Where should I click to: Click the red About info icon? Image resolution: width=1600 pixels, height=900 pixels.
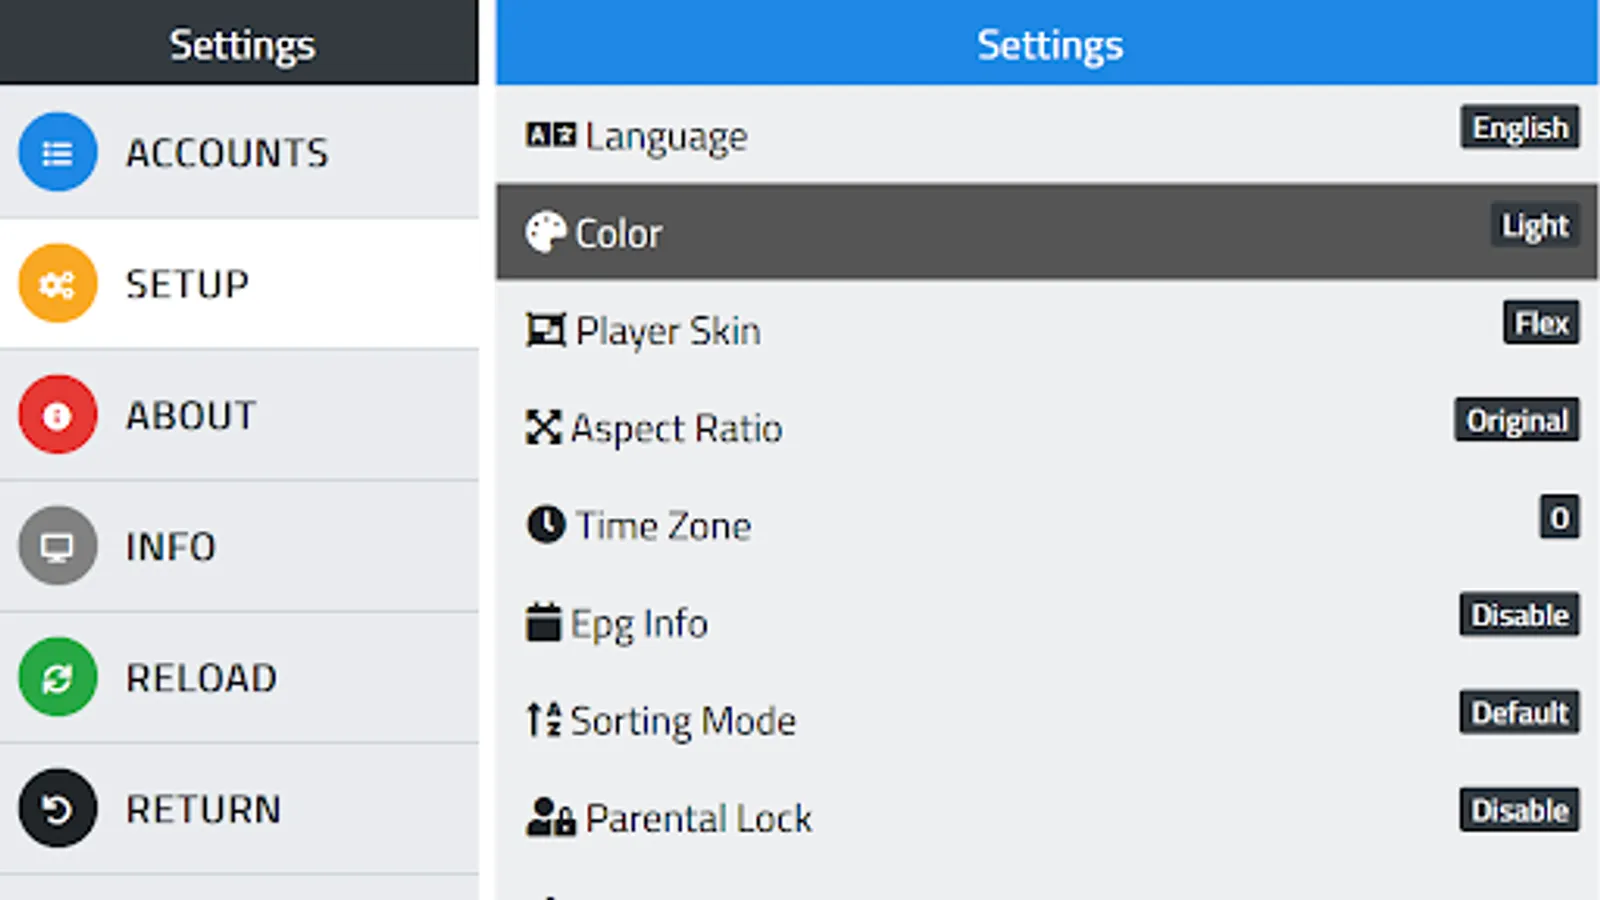click(57, 415)
